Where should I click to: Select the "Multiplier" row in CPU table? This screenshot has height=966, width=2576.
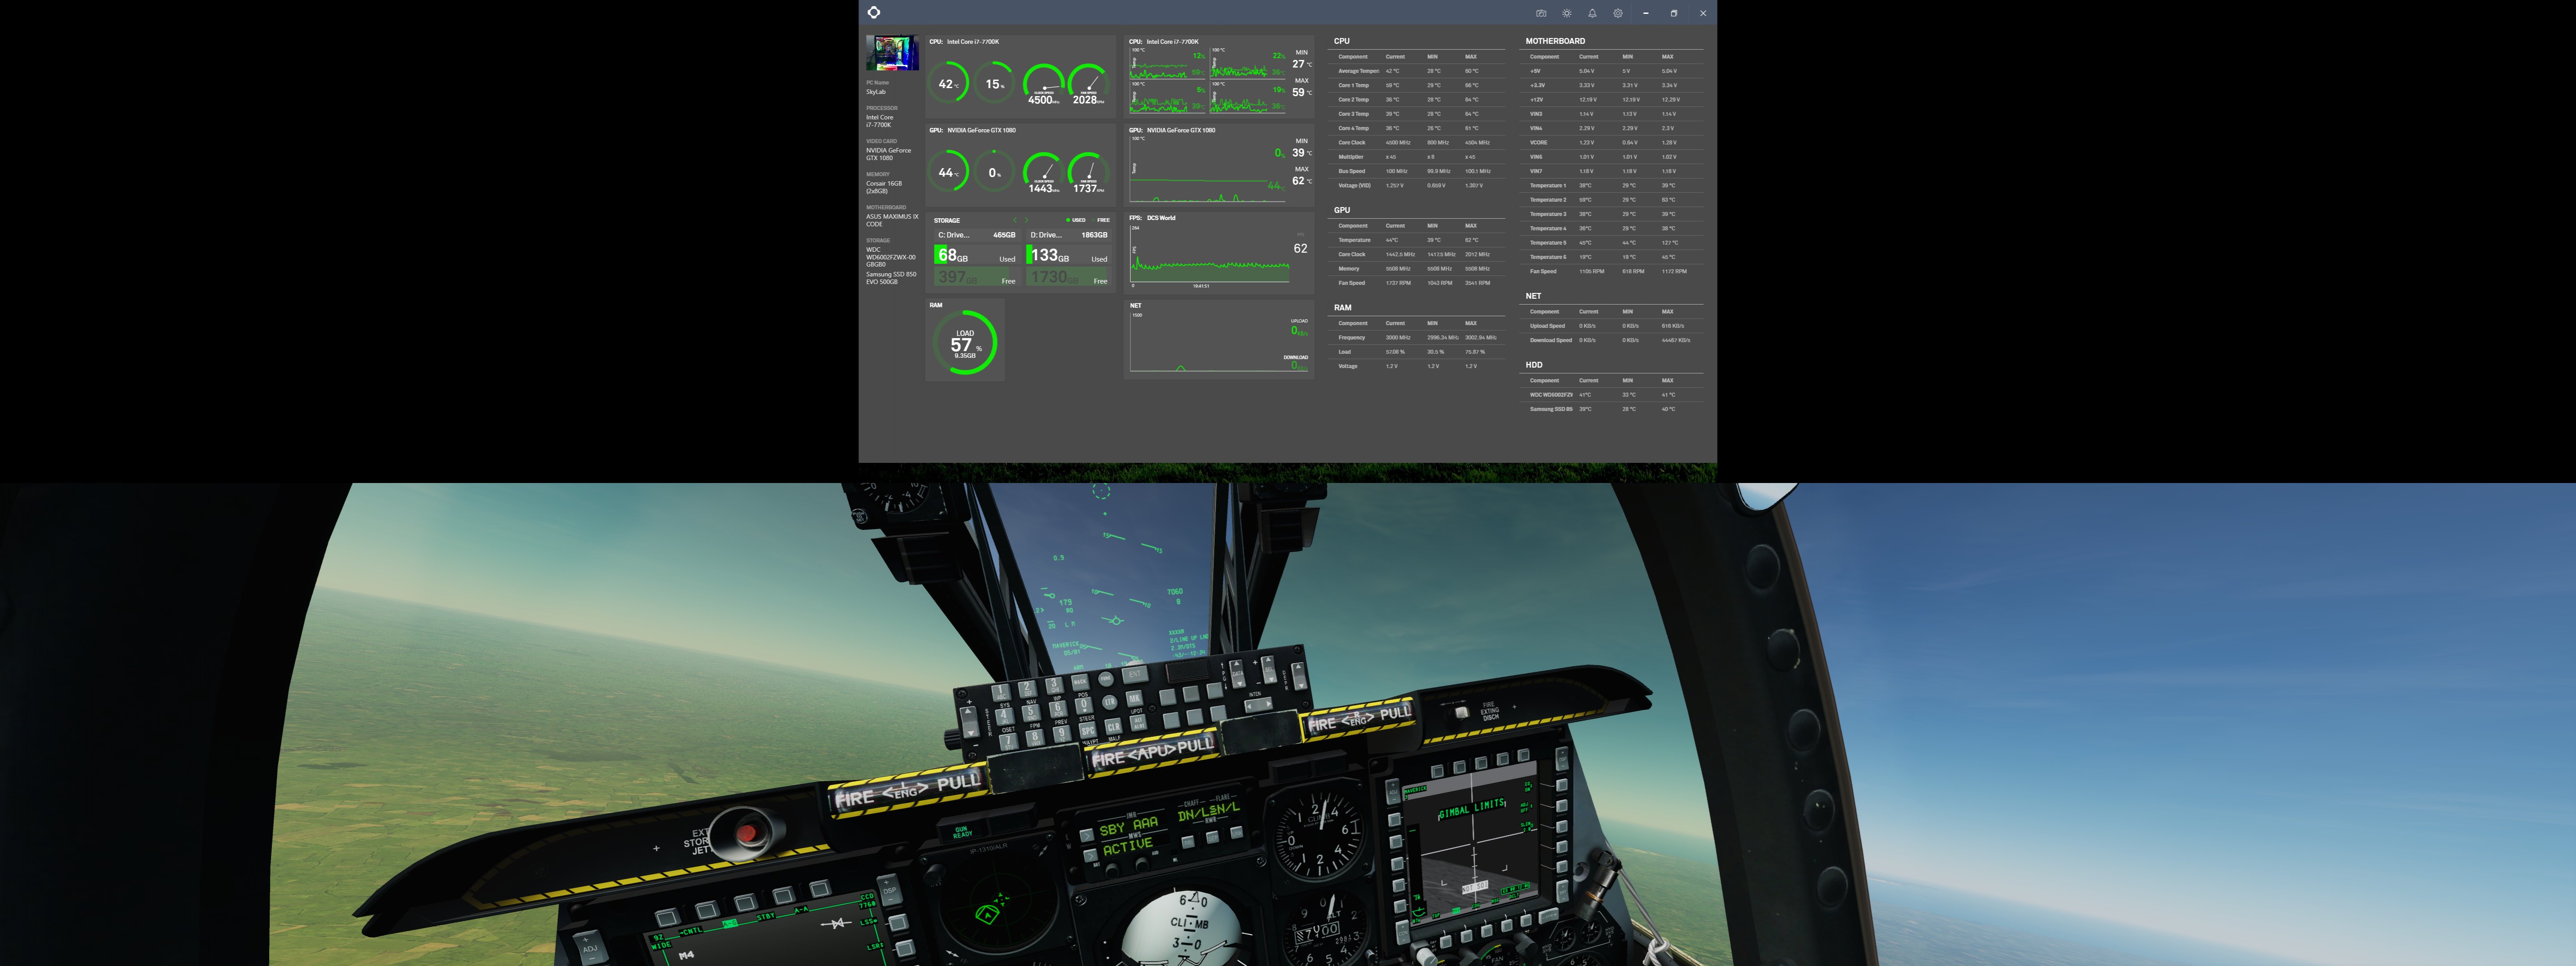(x=1416, y=157)
